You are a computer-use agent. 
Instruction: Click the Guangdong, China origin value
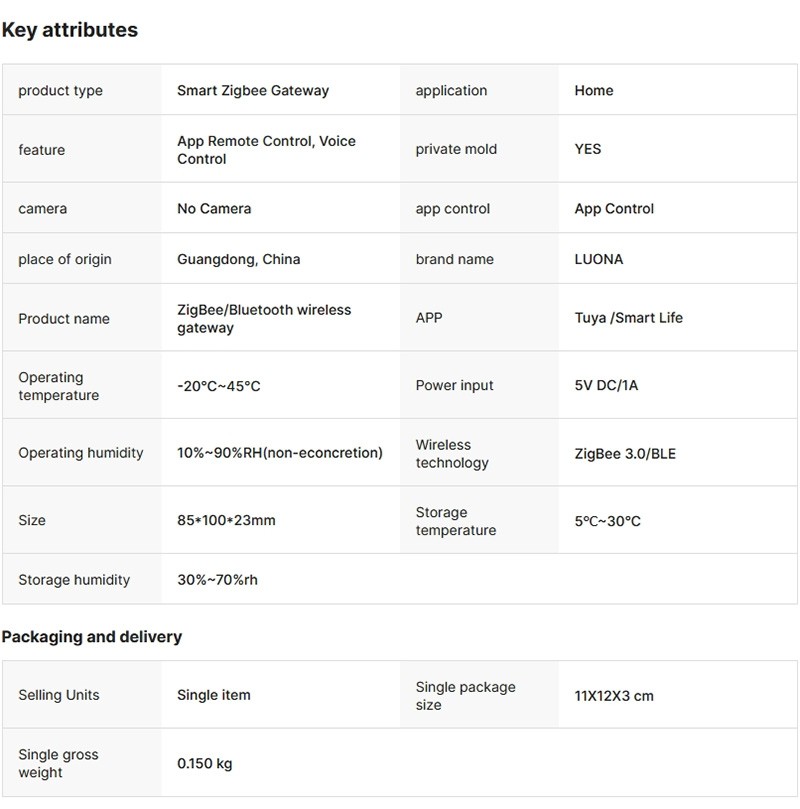[x=238, y=259]
